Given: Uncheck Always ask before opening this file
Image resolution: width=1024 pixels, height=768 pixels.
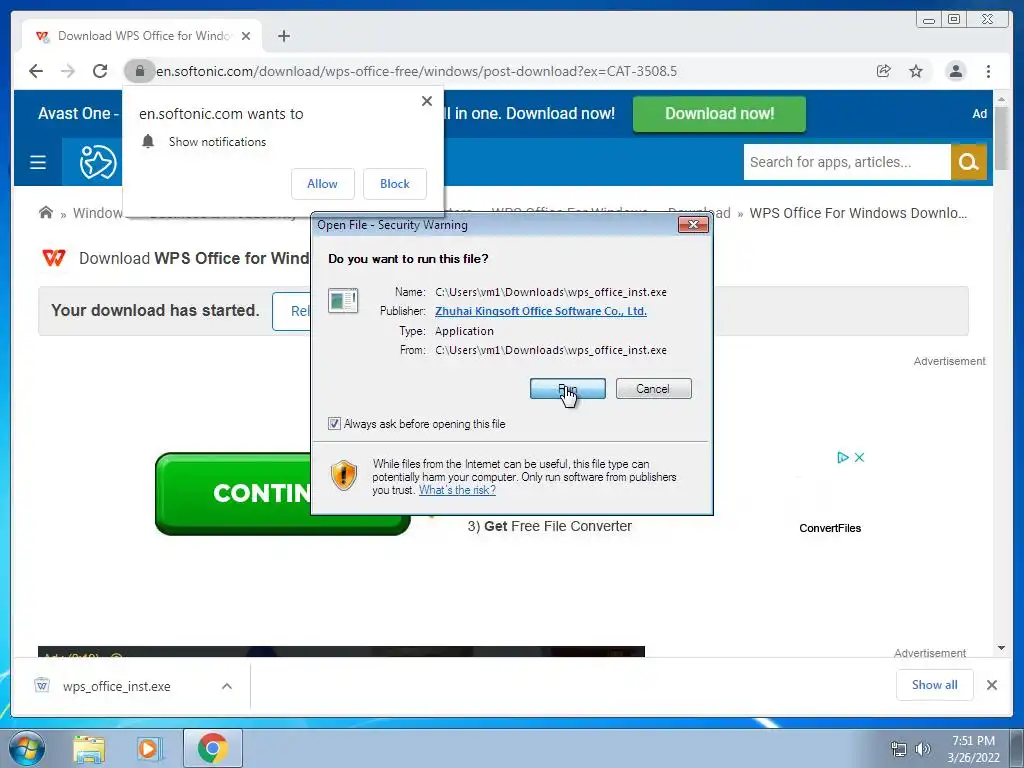Looking at the screenshot, I should click(334, 424).
